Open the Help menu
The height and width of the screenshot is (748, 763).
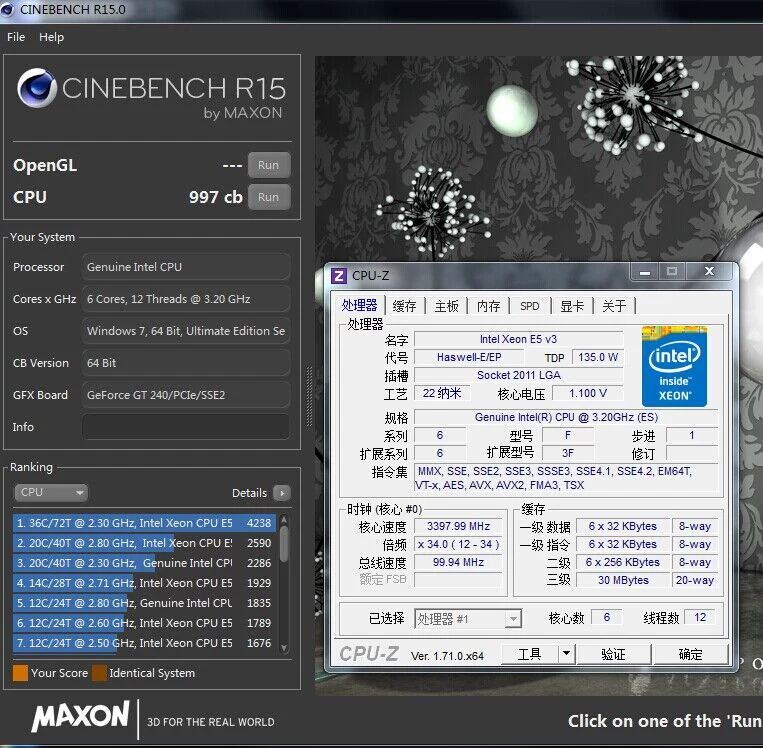point(52,37)
